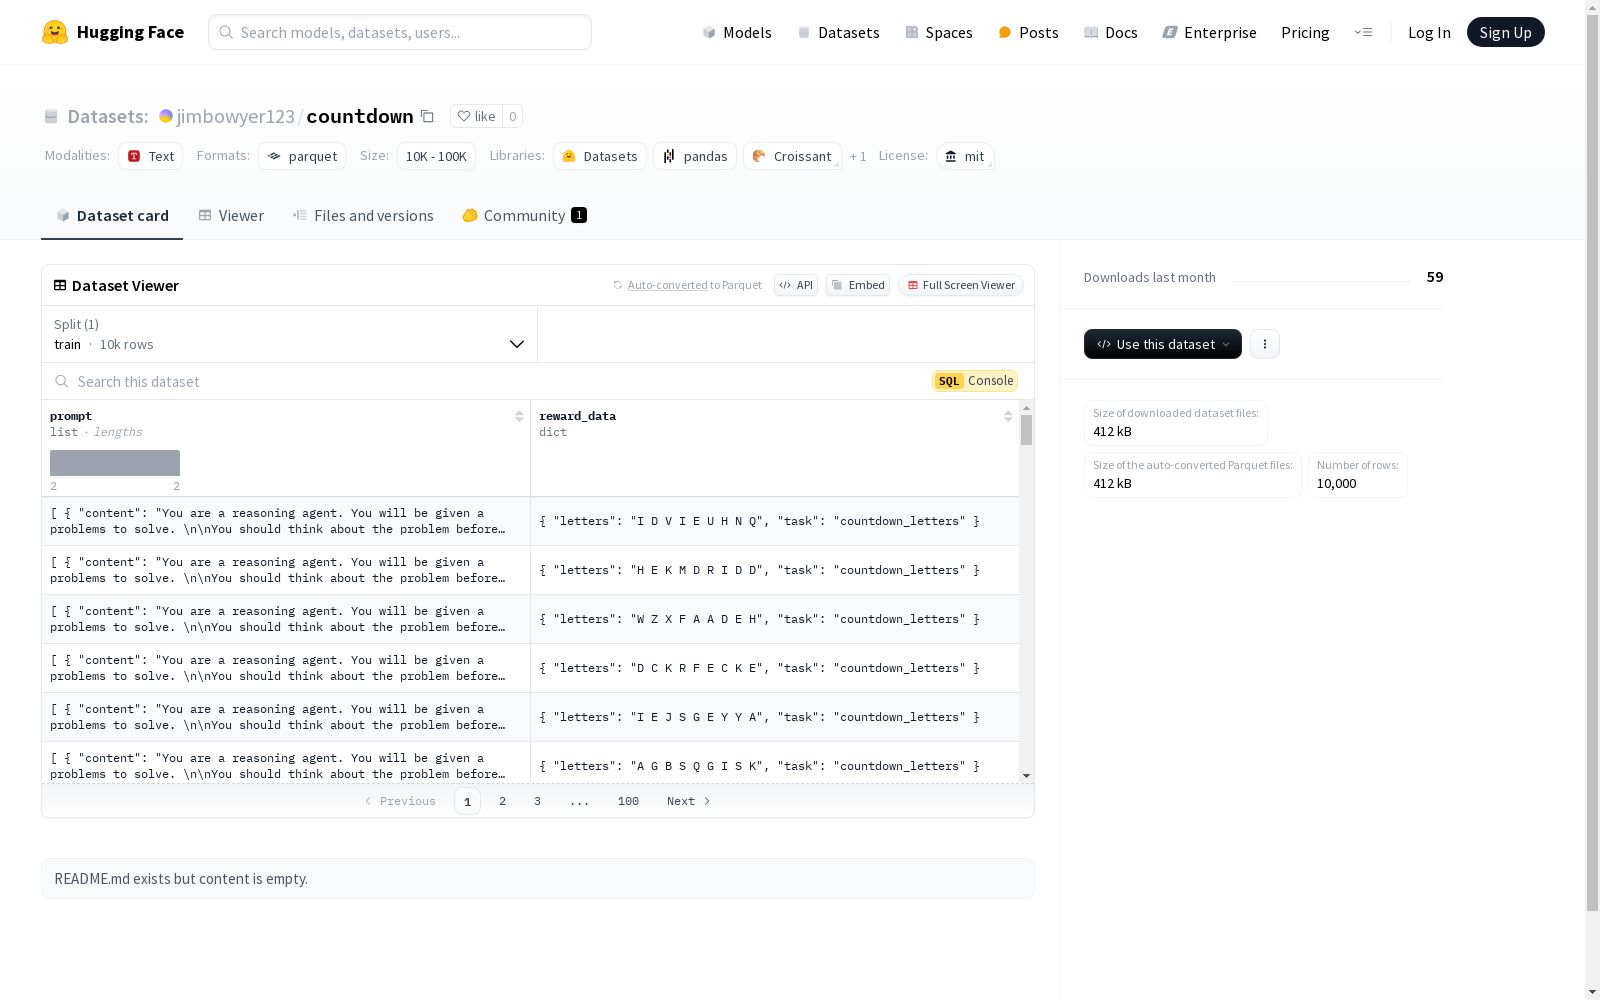This screenshot has width=1600, height=1000.
Task: Open the three-dot more options button
Action: click(x=1265, y=344)
